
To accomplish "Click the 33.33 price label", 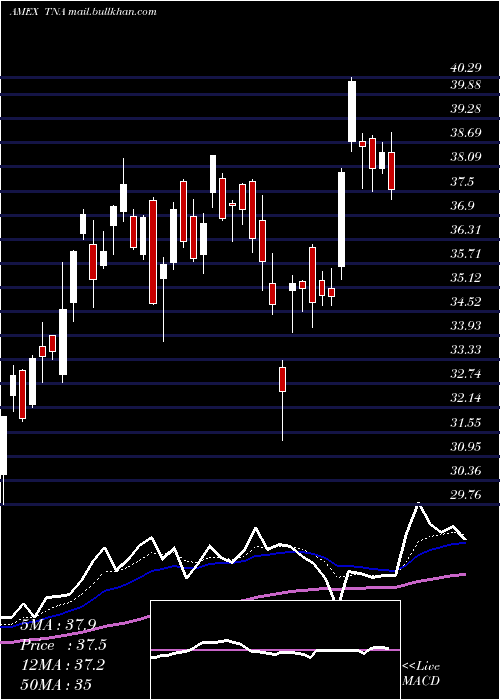I will [466, 349].
